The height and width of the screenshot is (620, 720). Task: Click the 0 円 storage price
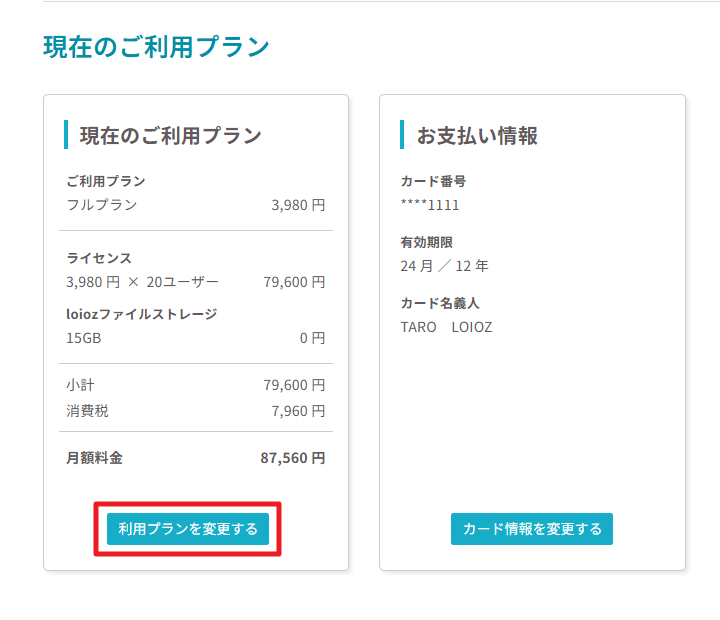pyautogui.click(x=312, y=338)
